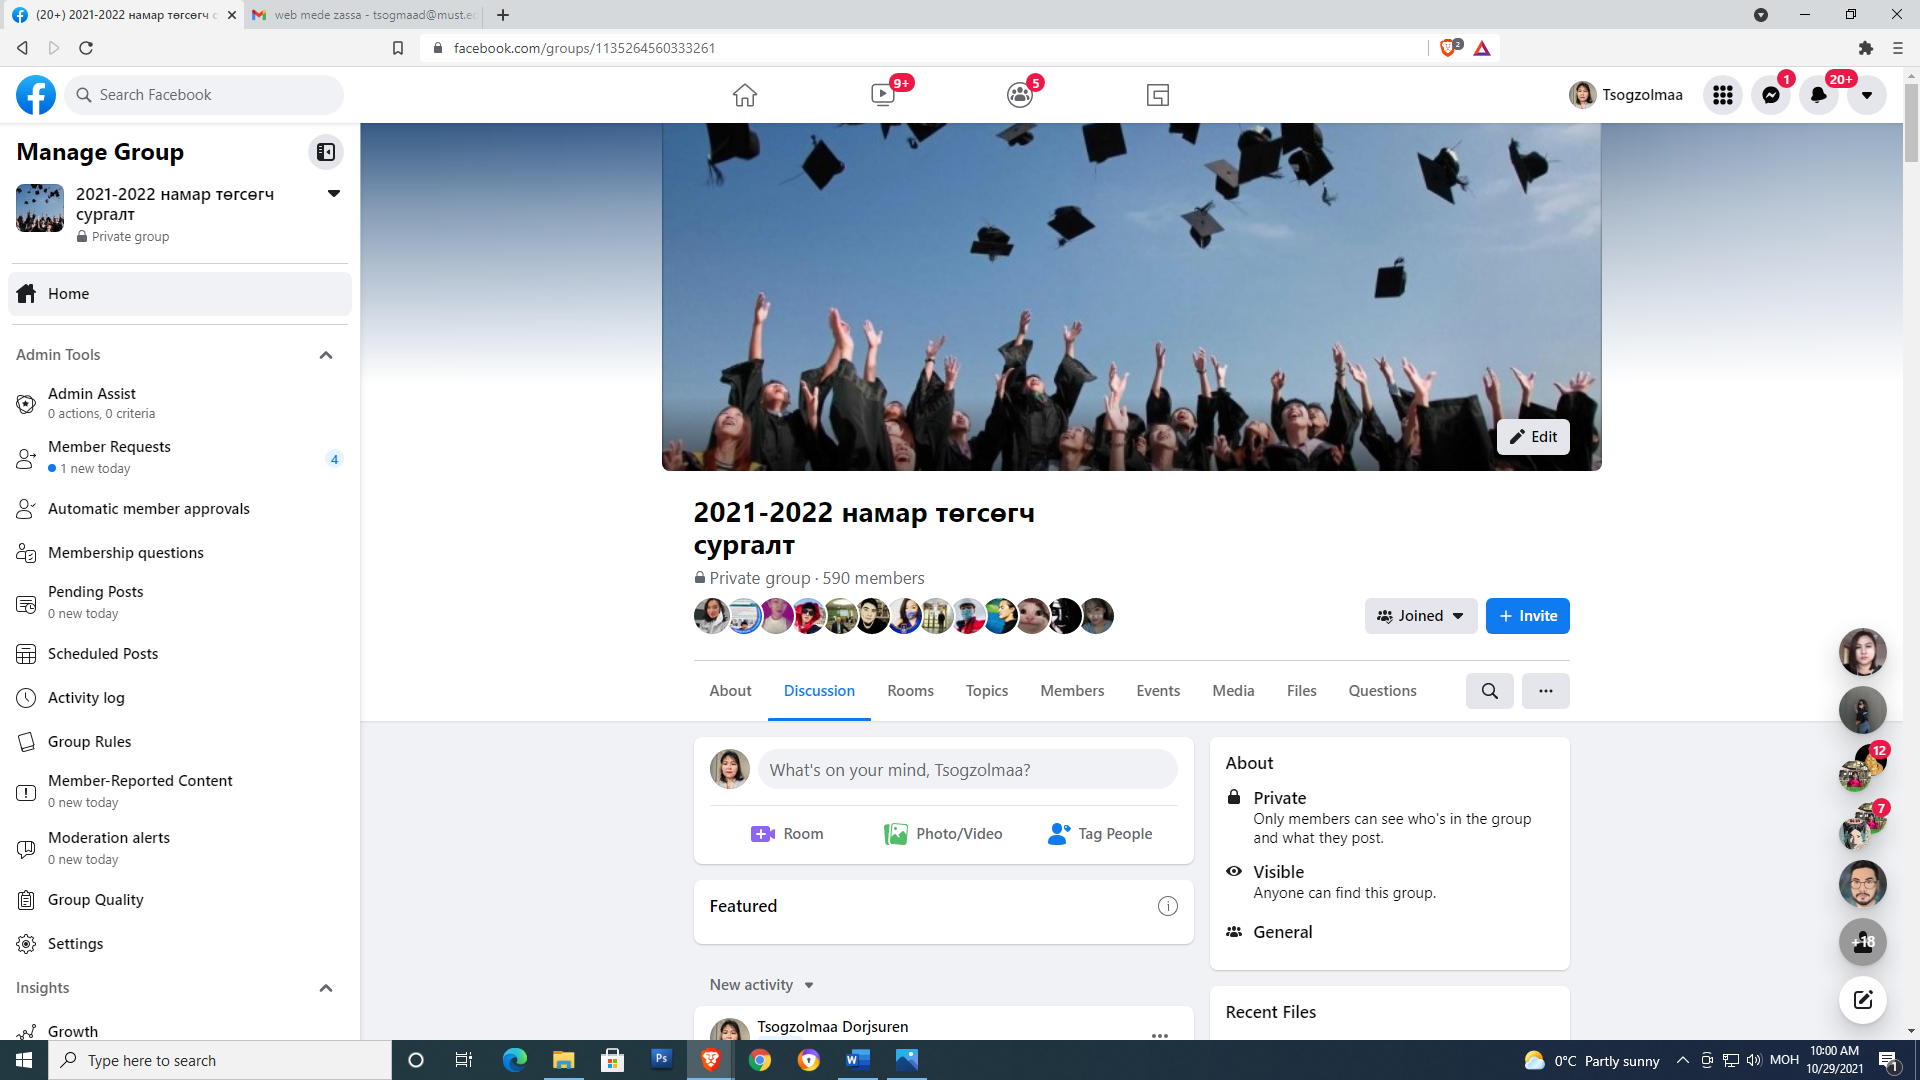Switch to the Members tab

(x=1072, y=691)
